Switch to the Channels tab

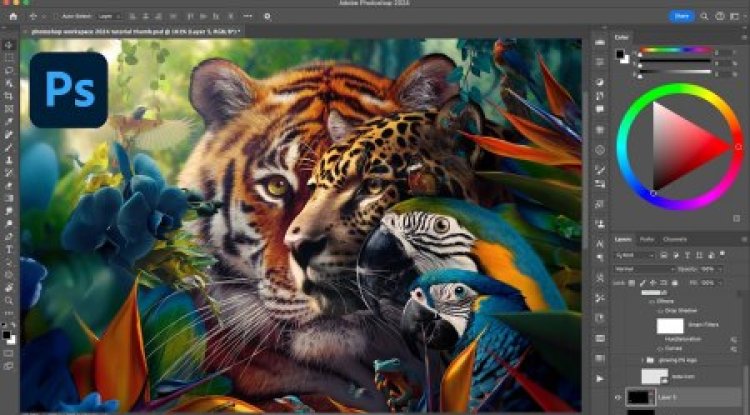(675, 239)
